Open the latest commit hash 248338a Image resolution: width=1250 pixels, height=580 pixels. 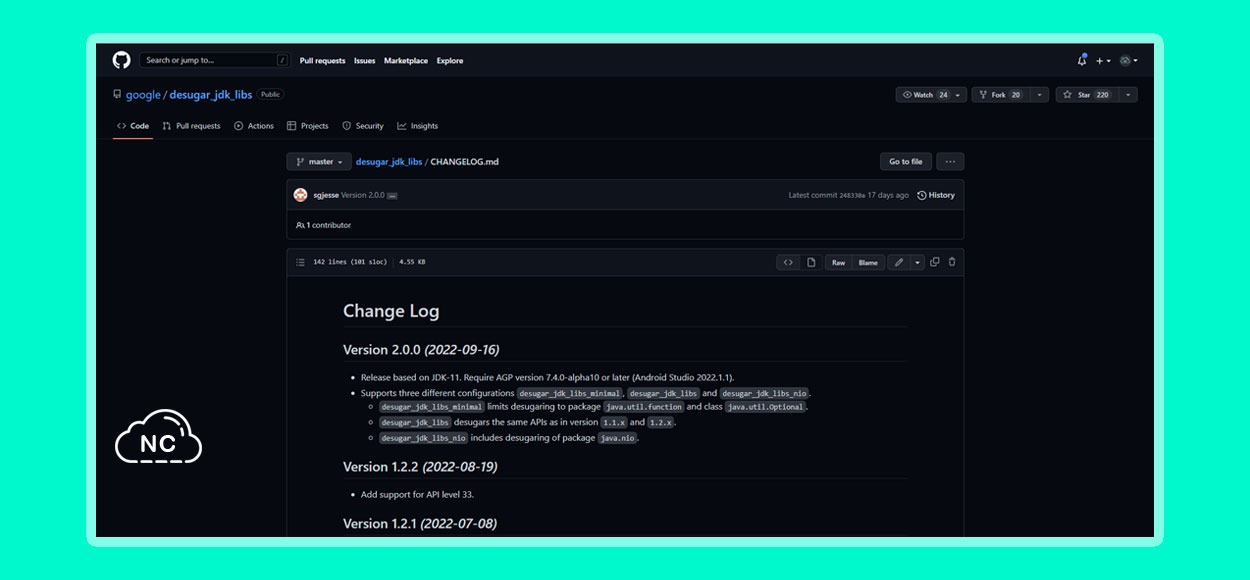click(x=853, y=196)
